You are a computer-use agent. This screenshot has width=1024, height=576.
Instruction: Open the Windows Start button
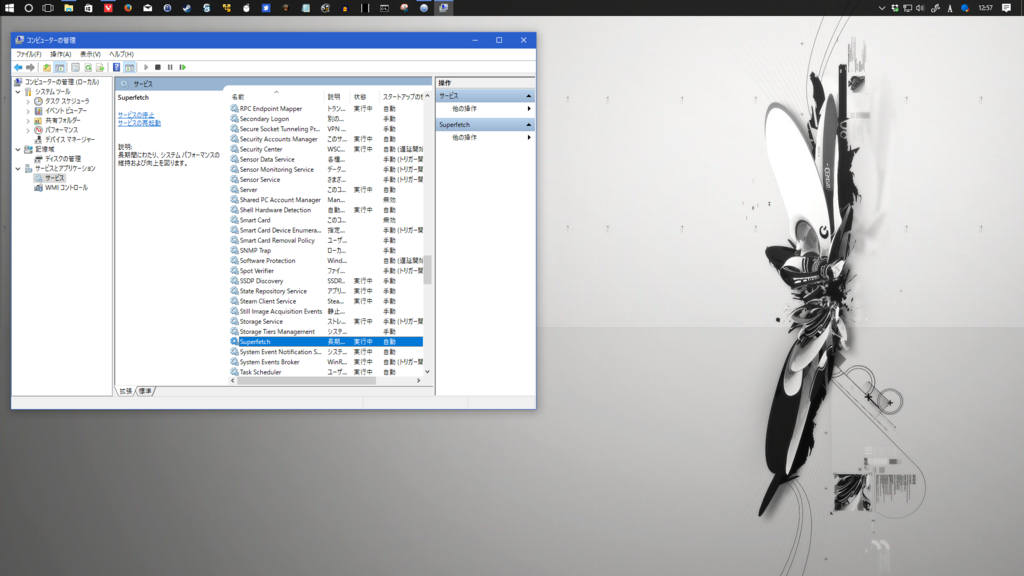[x=9, y=8]
